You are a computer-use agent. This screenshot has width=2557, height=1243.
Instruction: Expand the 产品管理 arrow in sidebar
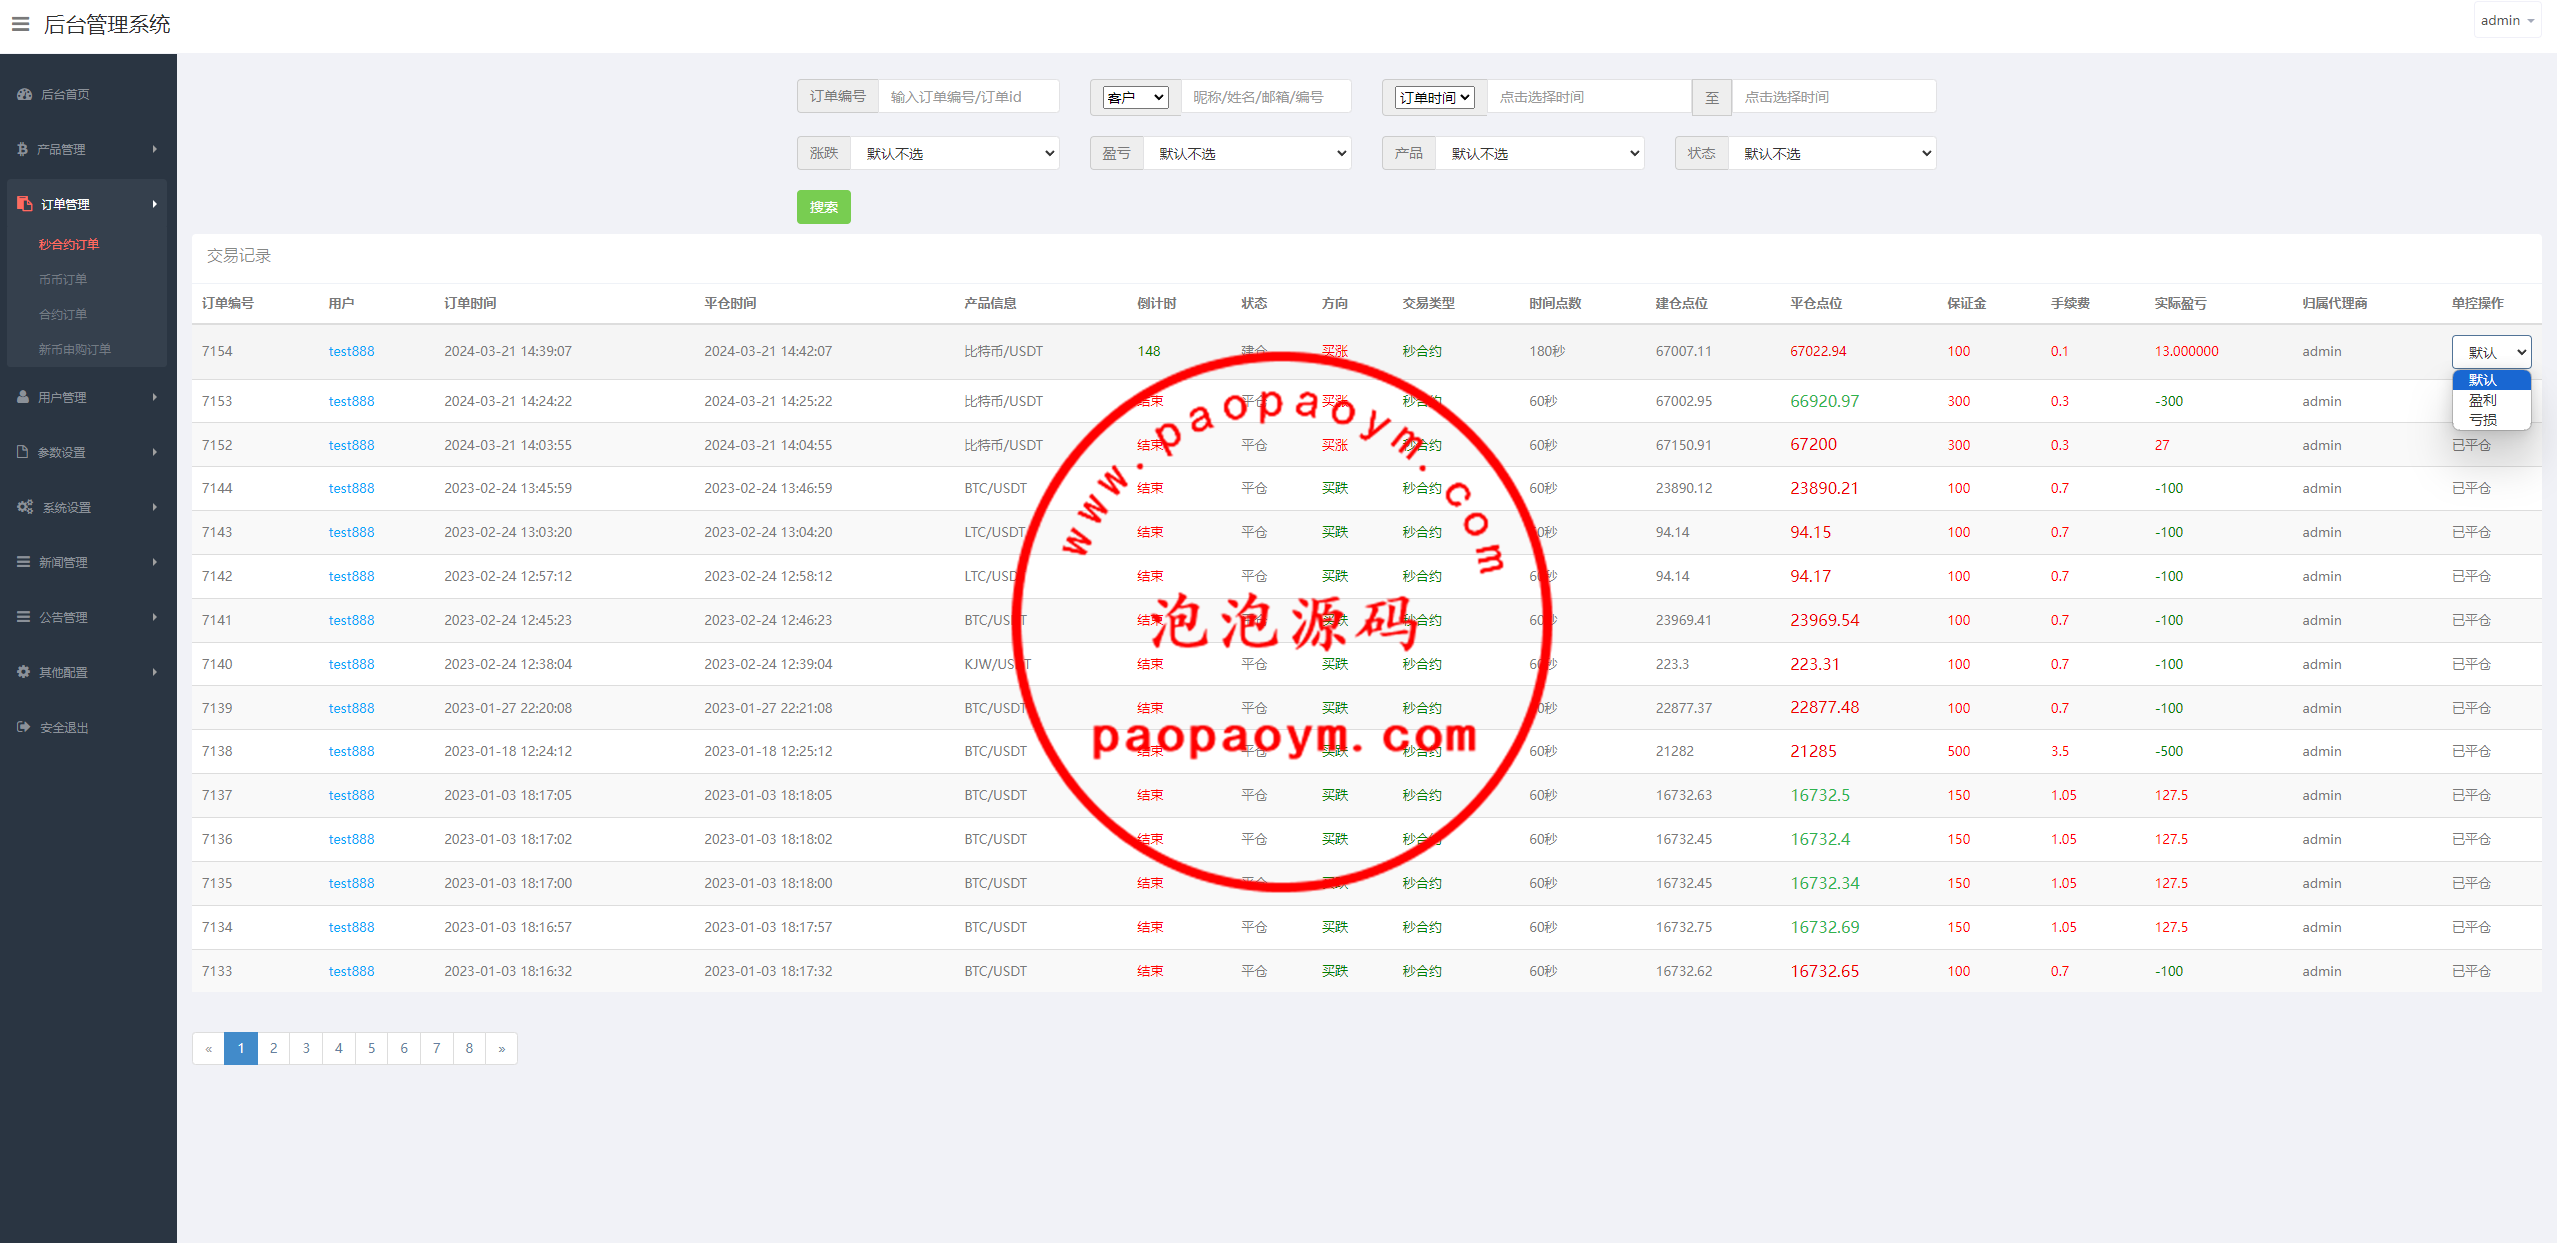click(155, 149)
